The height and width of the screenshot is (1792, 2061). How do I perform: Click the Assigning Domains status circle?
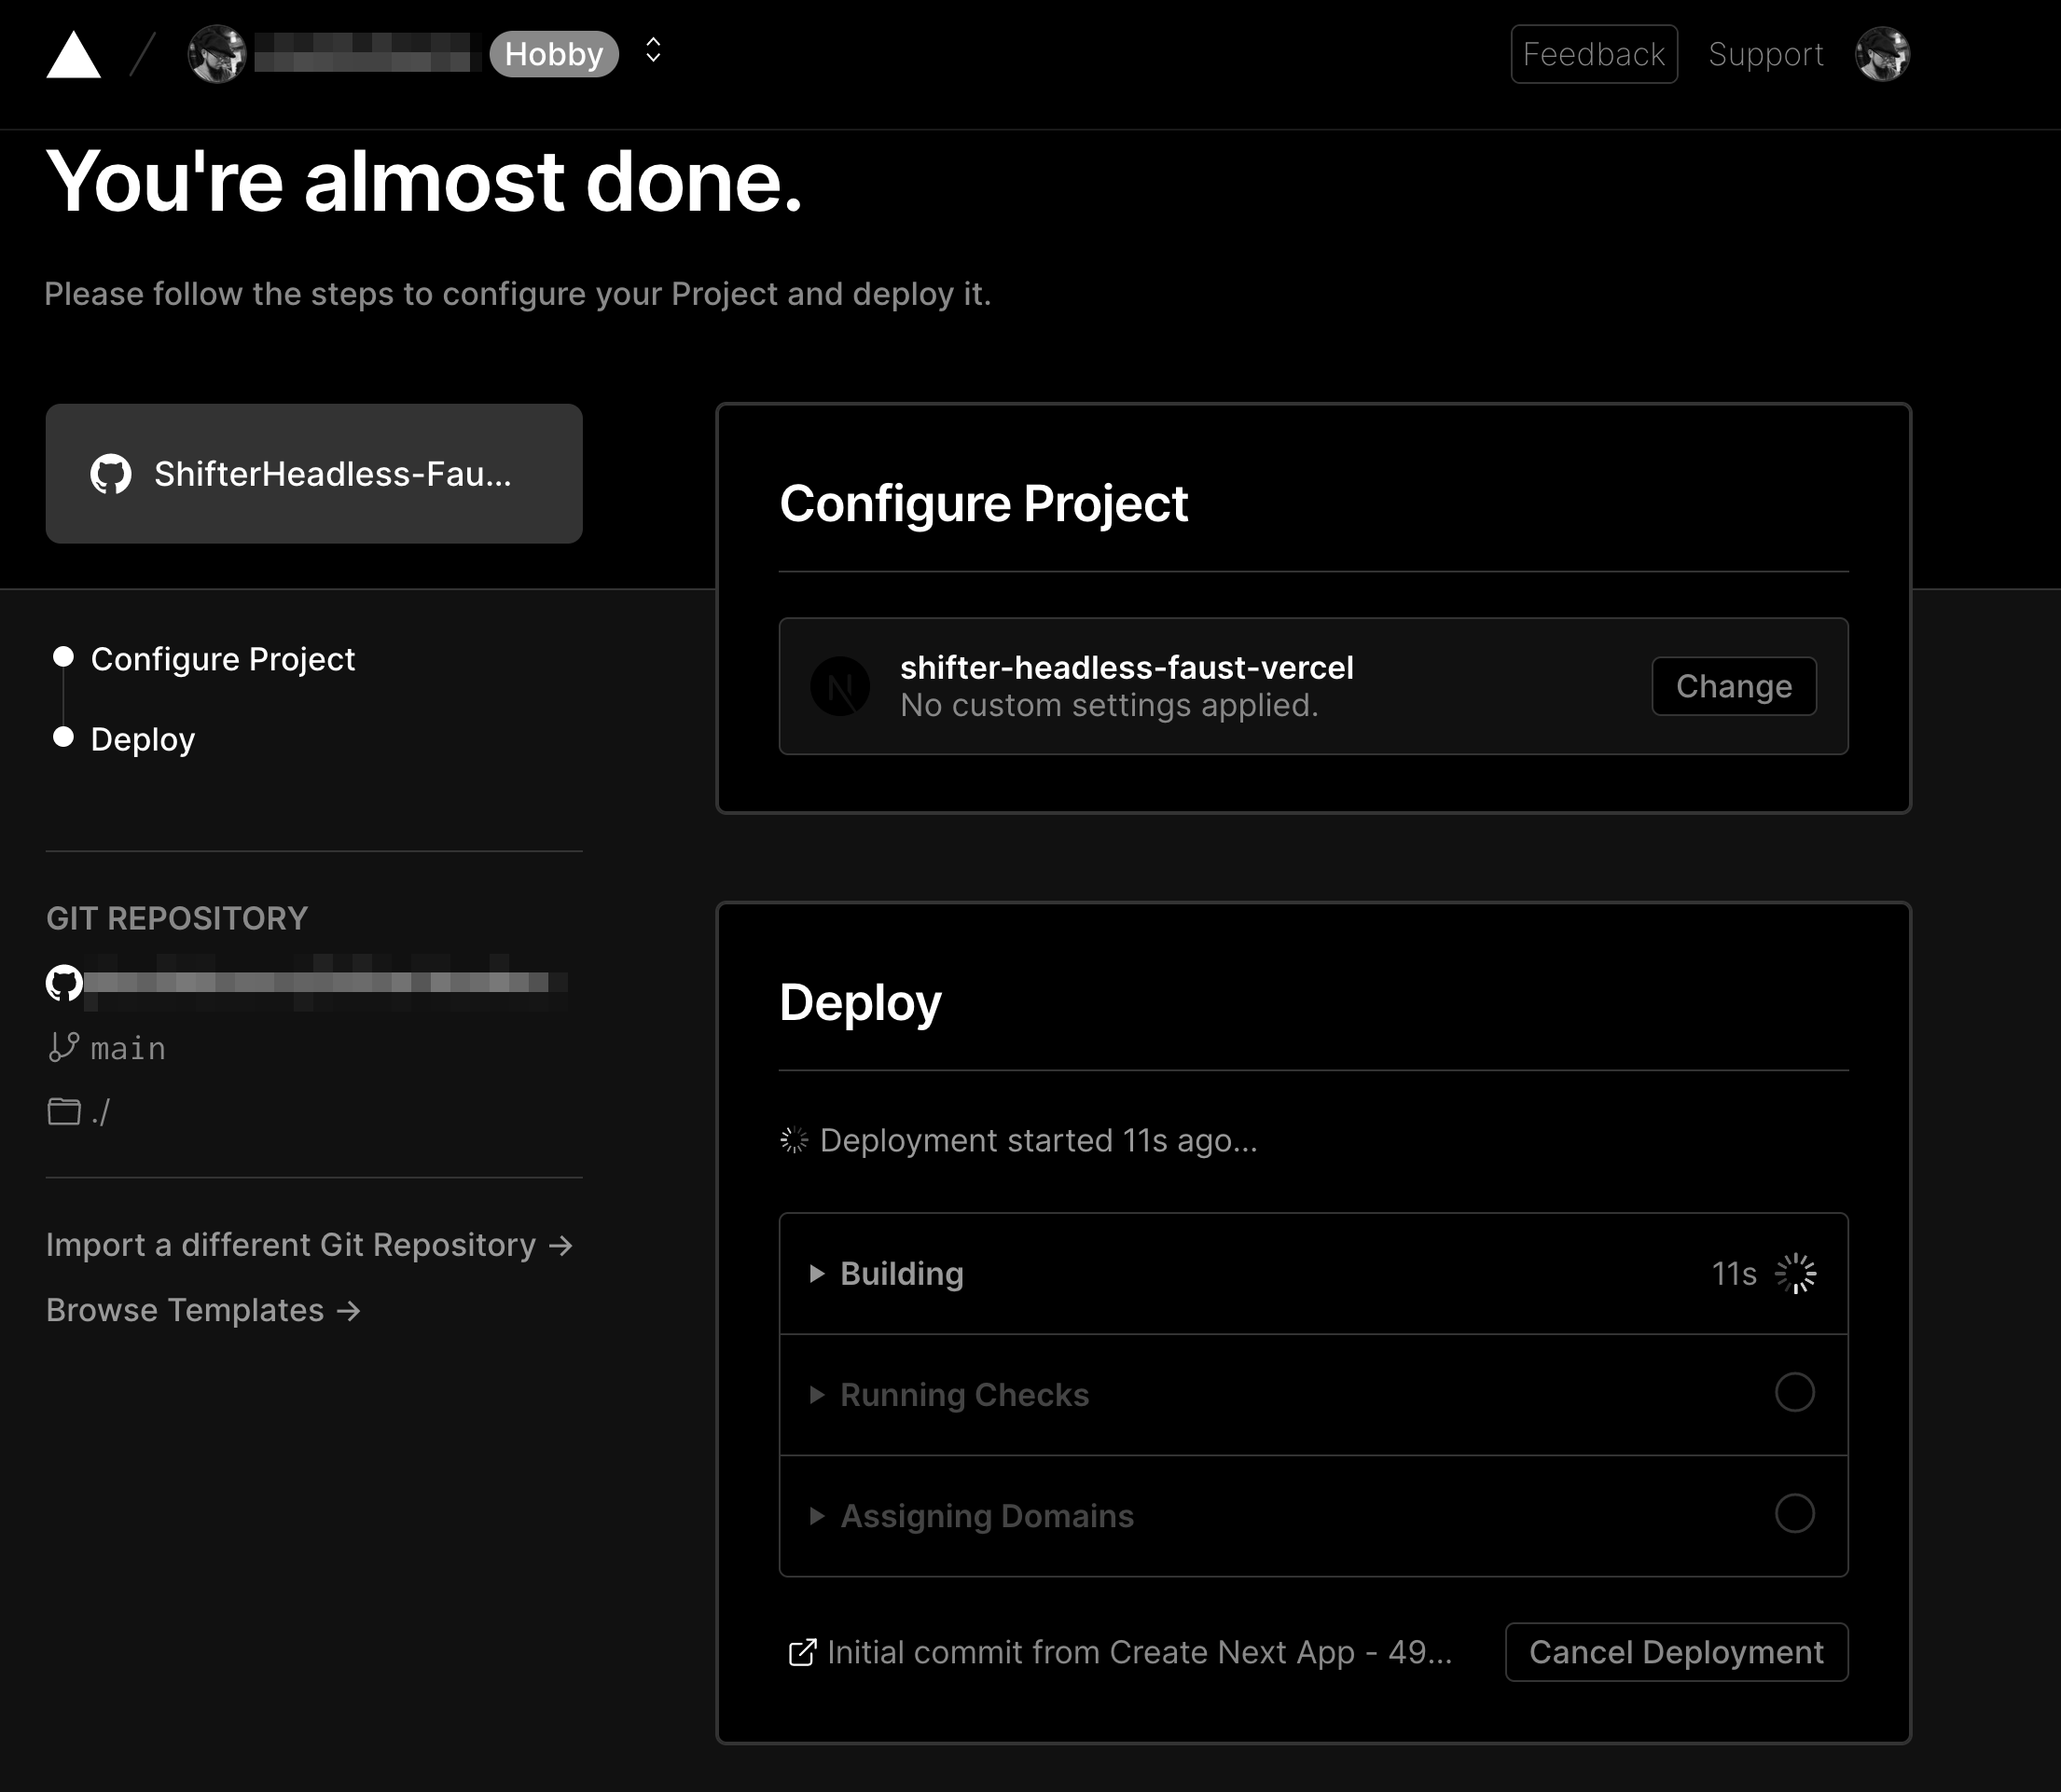point(1795,1513)
